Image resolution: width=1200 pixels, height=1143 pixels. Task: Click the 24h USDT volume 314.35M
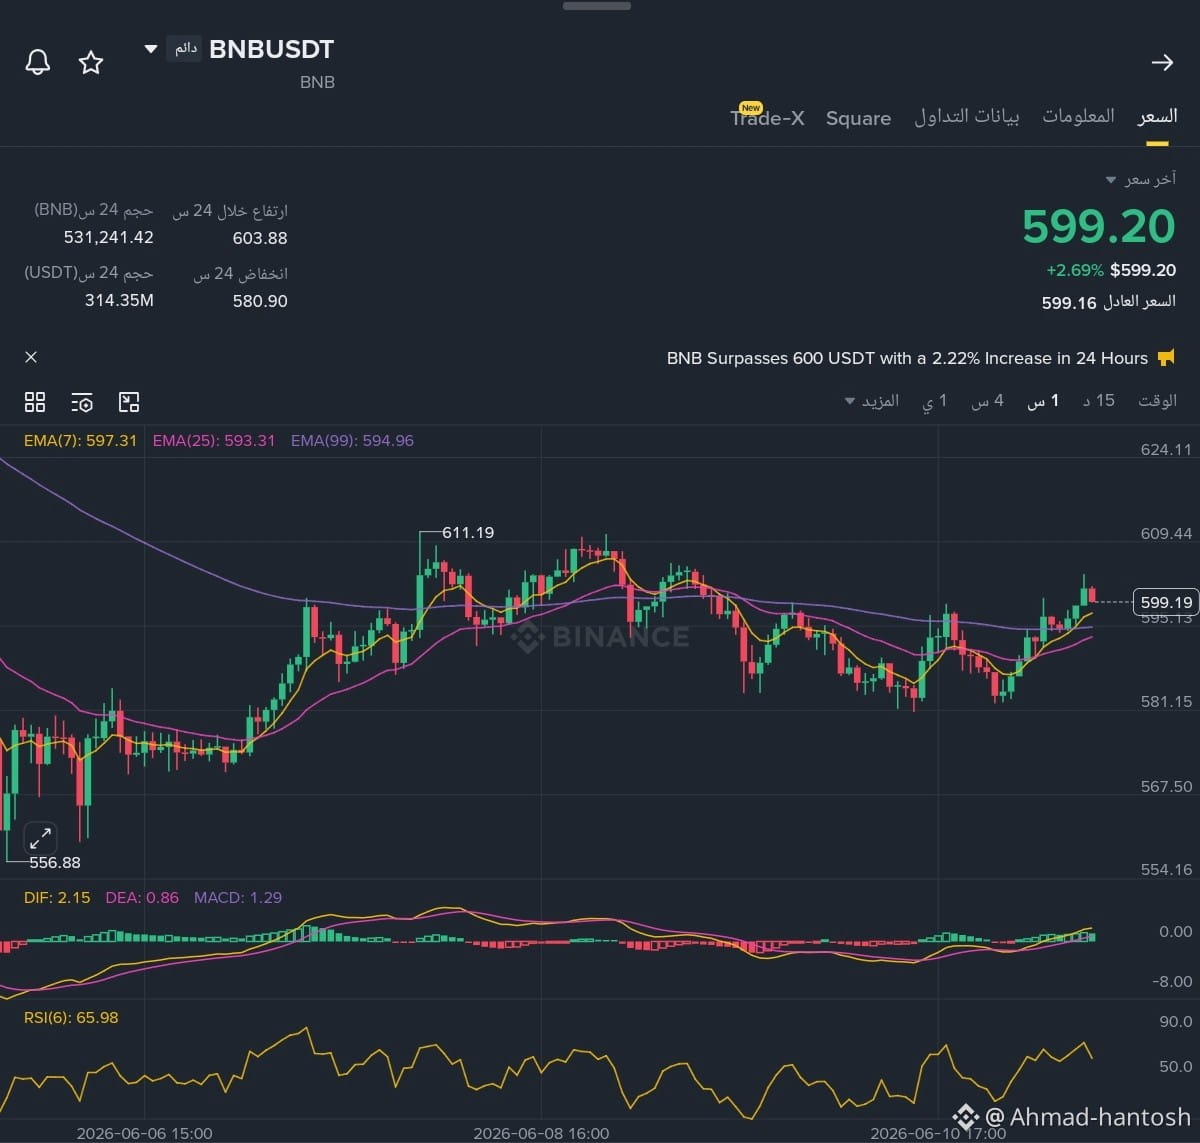pyautogui.click(x=119, y=301)
